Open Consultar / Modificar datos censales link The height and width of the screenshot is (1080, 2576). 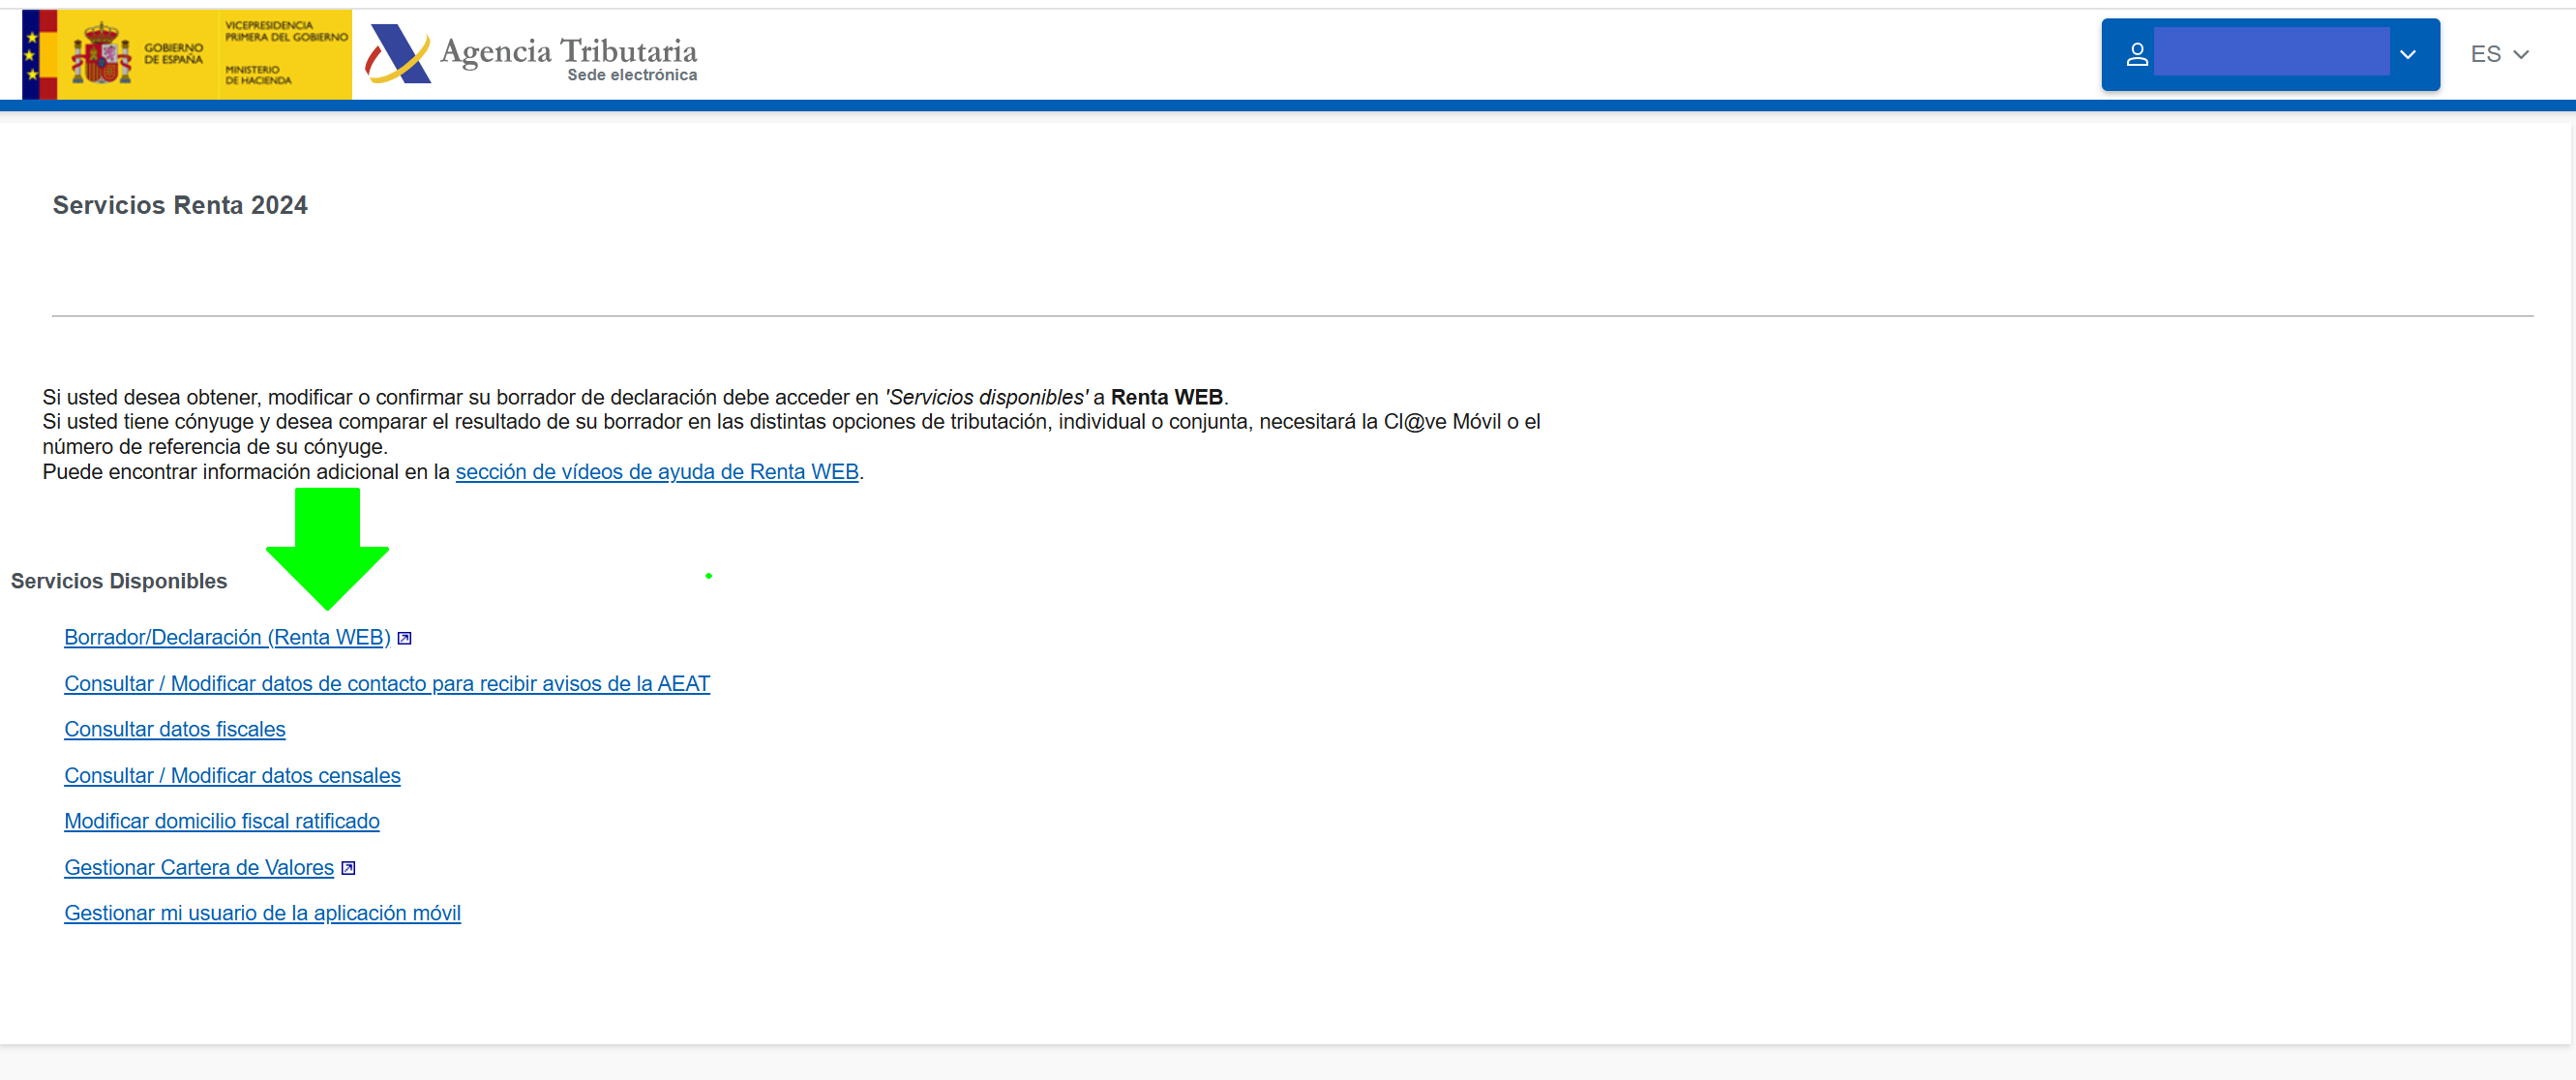[232, 775]
